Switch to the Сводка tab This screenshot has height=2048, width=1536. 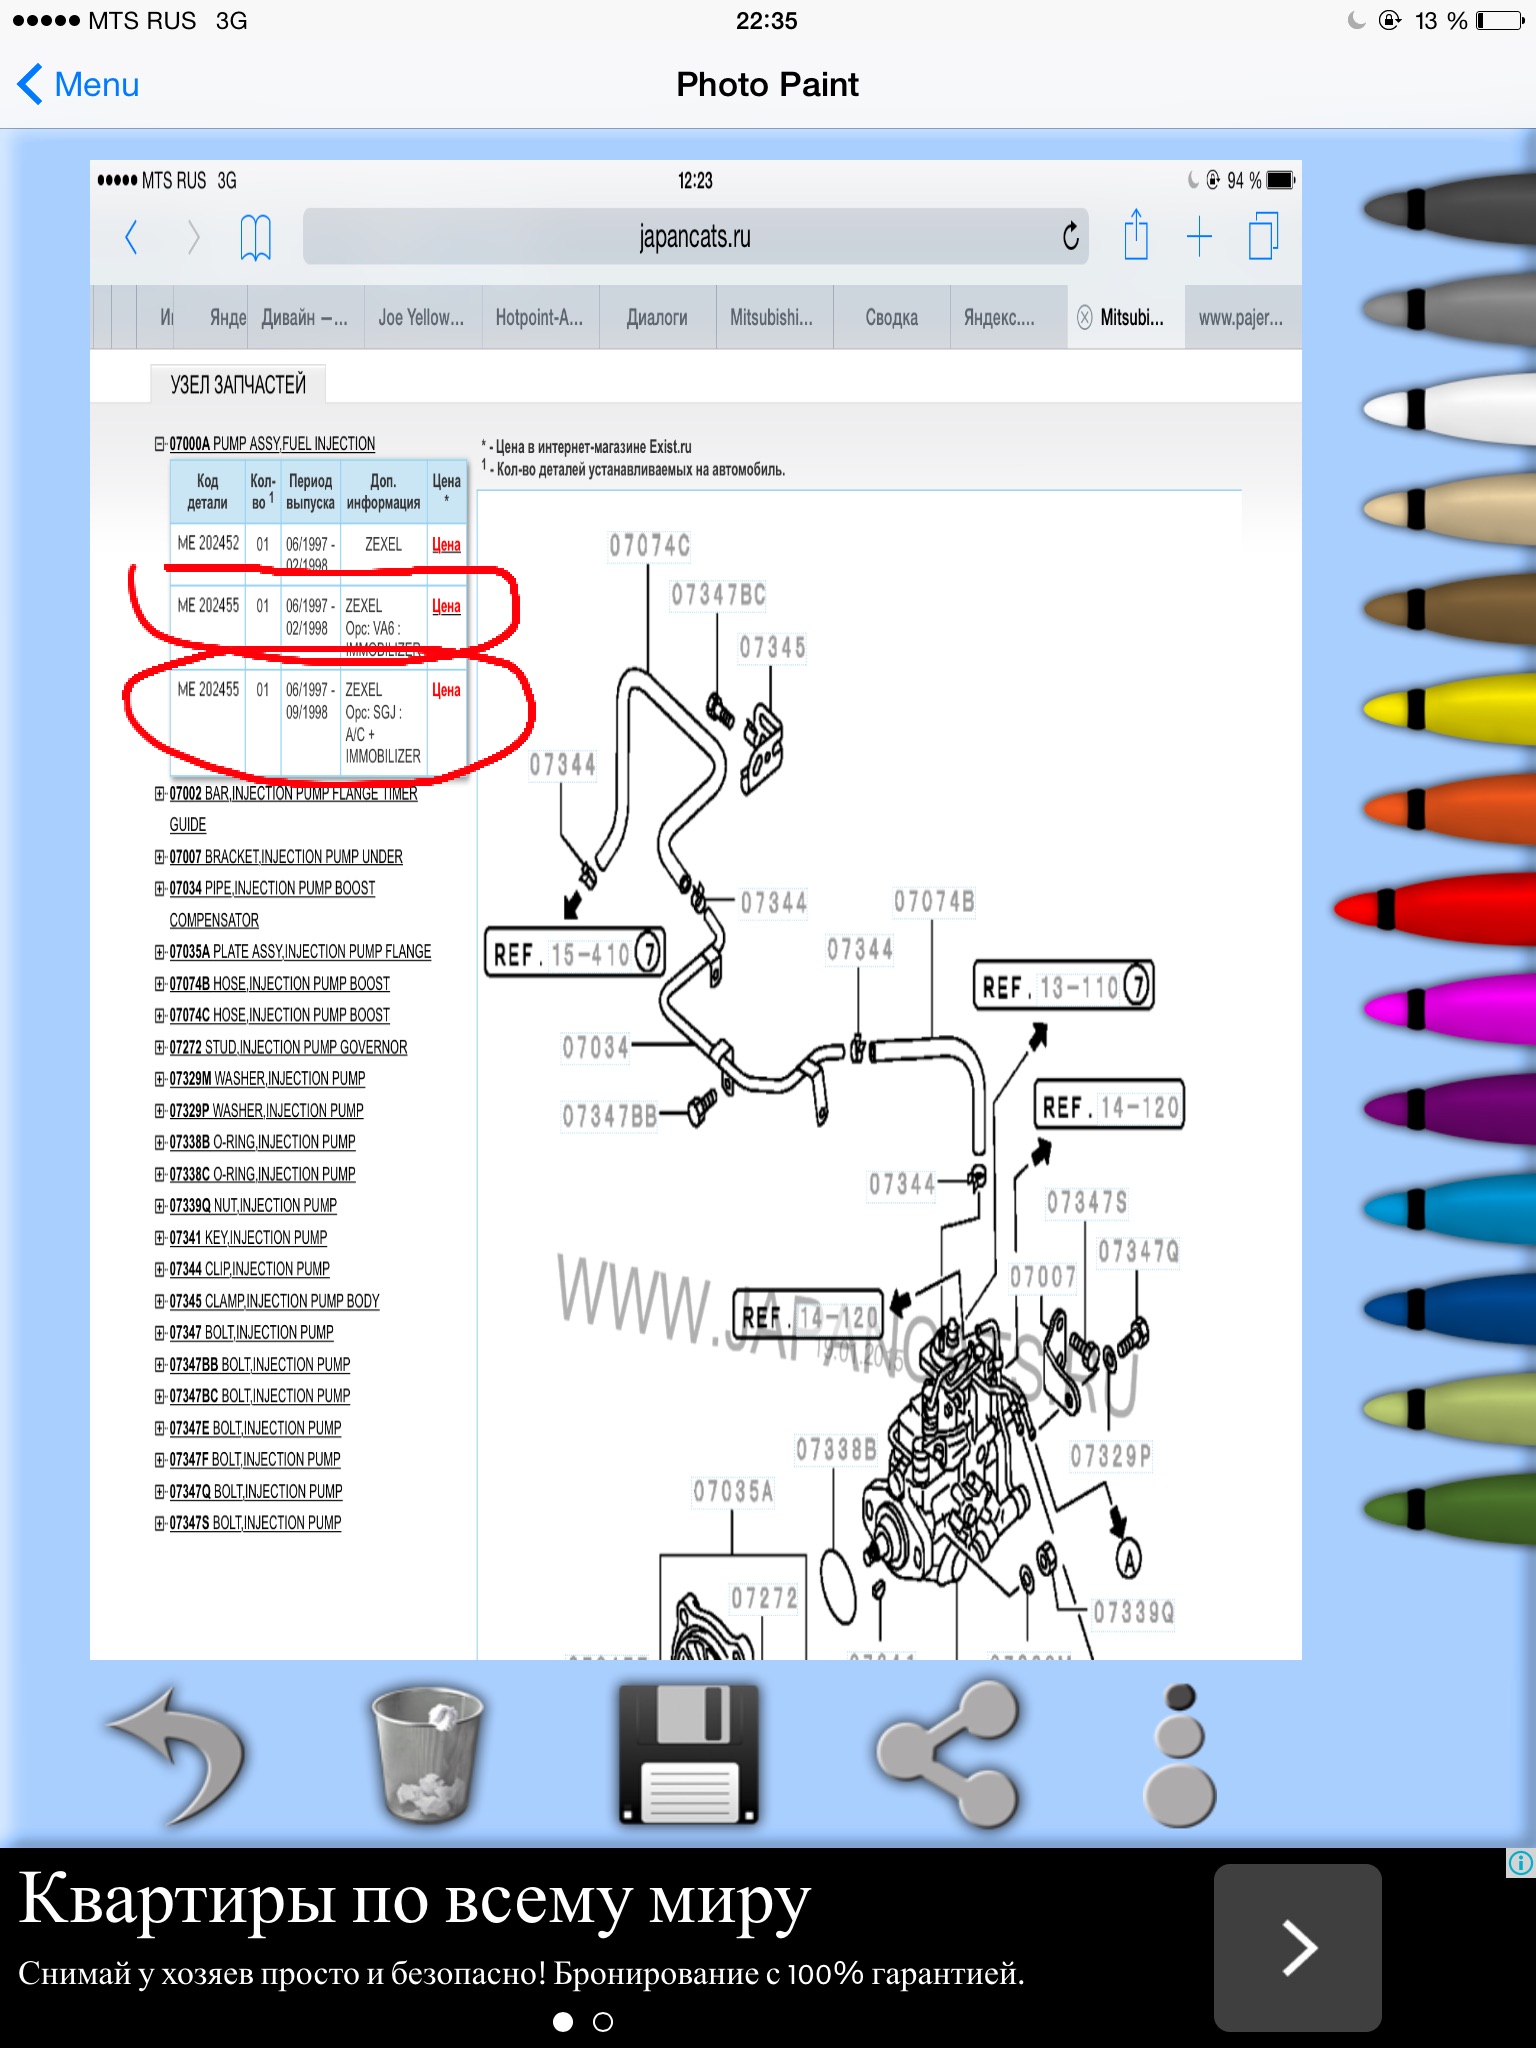(x=892, y=317)
